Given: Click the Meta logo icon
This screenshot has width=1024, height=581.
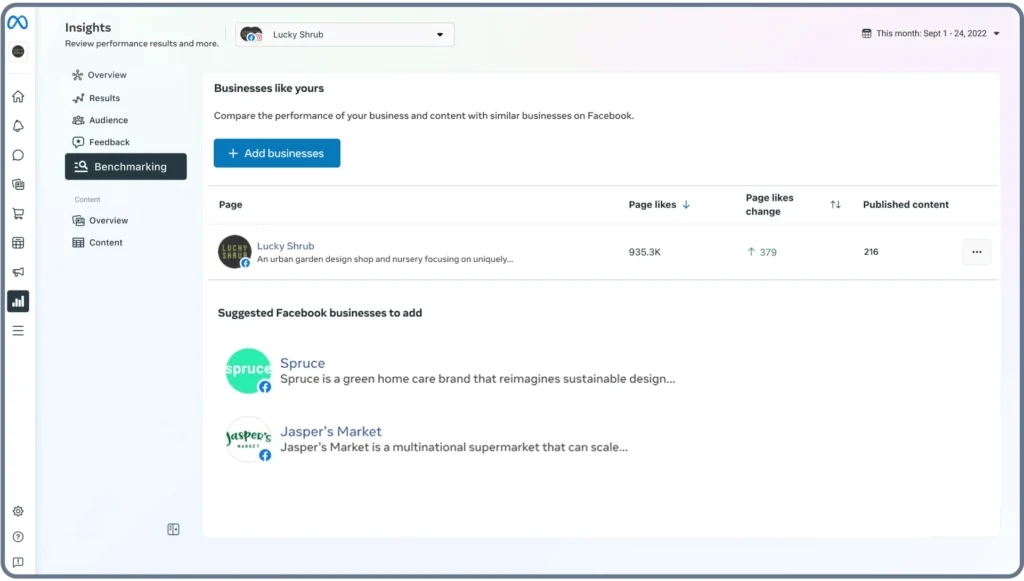Looking at the screenshot, I should tap(18, 22).
